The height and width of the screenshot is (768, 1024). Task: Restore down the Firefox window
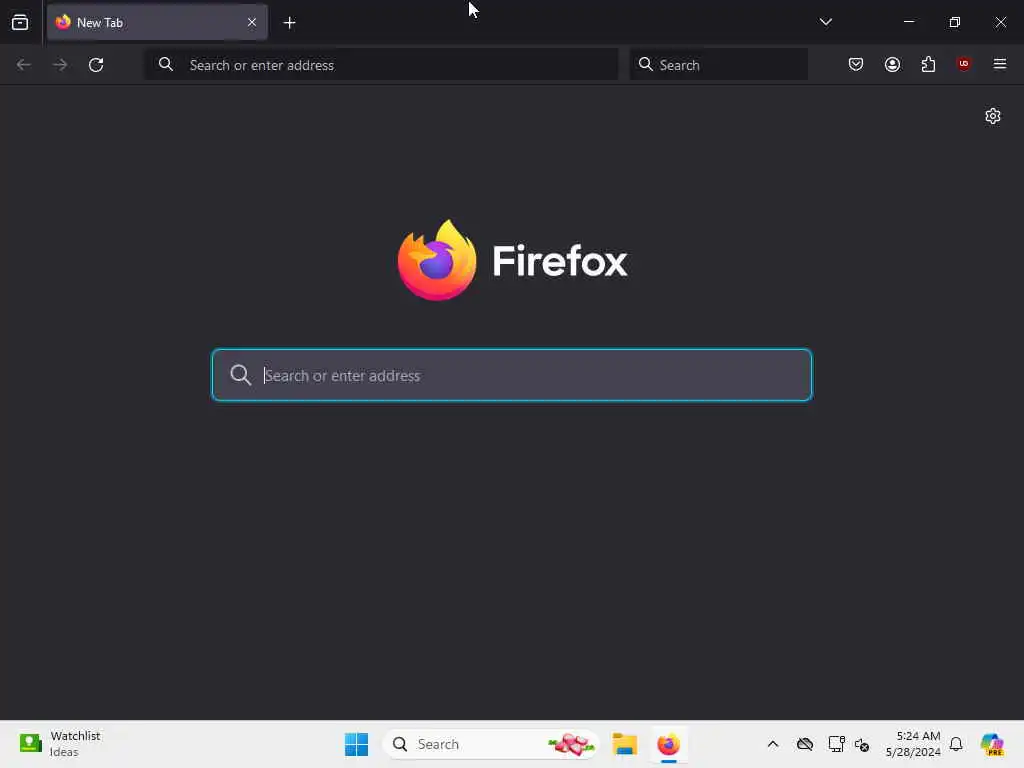point(955,22)
